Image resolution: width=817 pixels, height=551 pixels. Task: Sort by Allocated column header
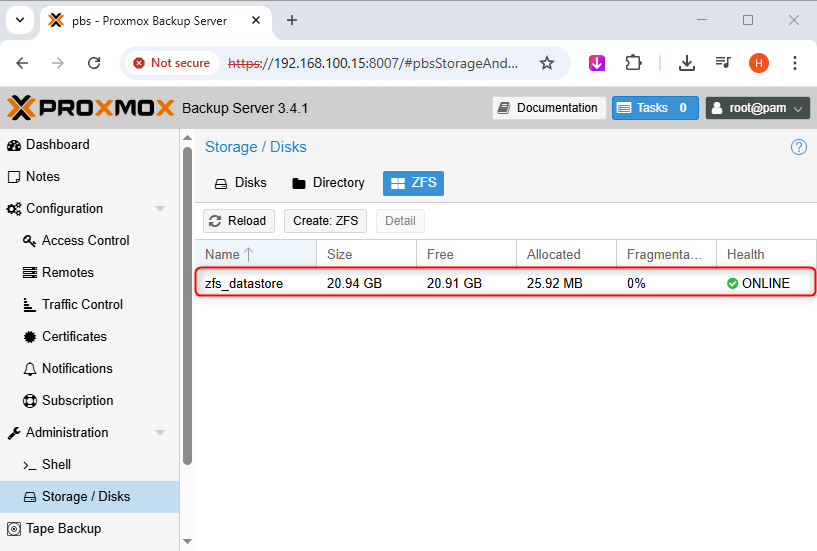click(x=566, y=254)
